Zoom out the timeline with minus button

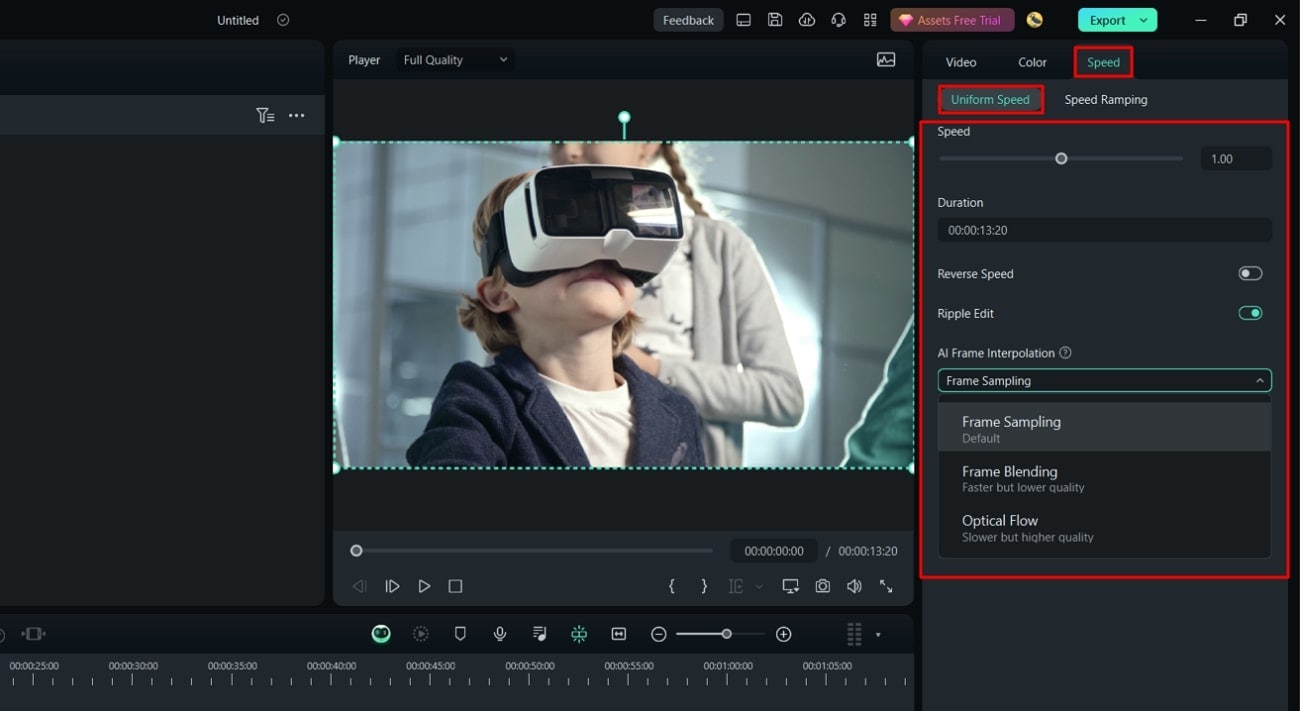click(x=658, y=634)
